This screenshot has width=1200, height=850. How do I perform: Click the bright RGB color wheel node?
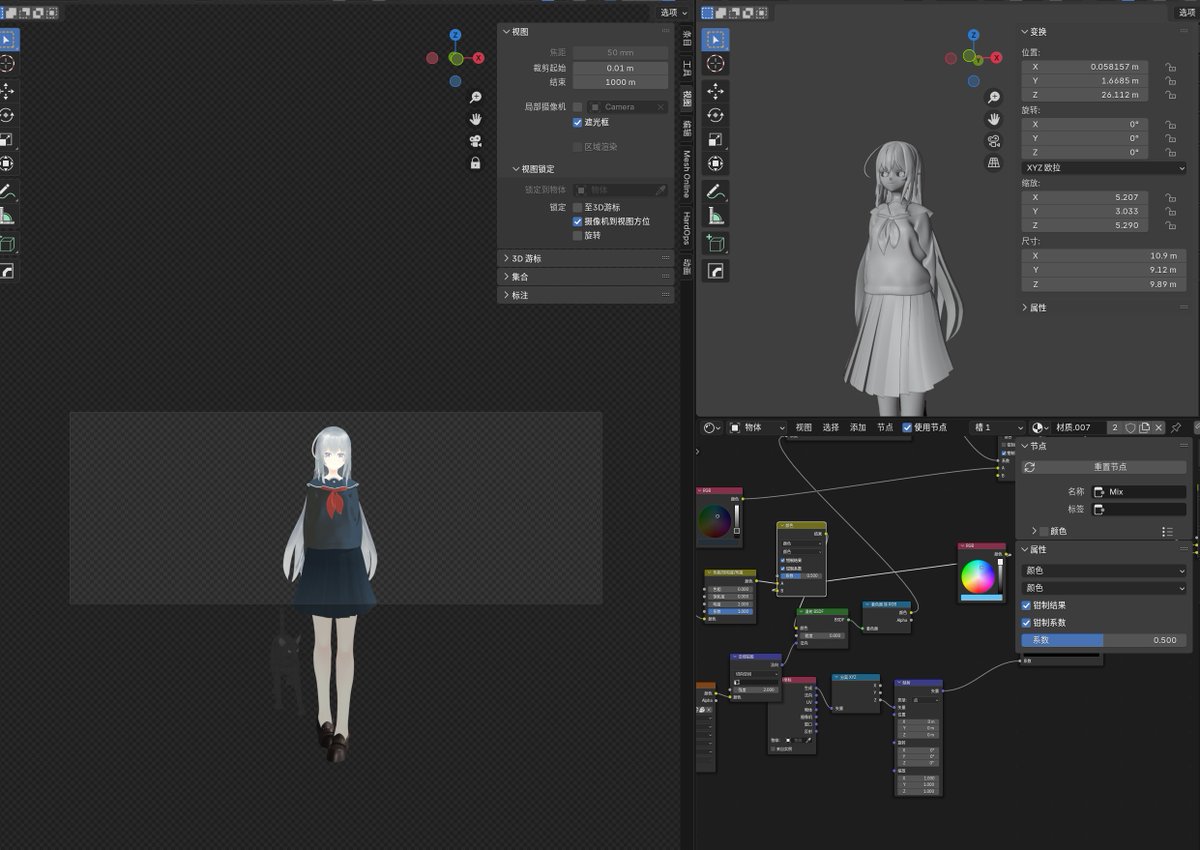(979, 577)
